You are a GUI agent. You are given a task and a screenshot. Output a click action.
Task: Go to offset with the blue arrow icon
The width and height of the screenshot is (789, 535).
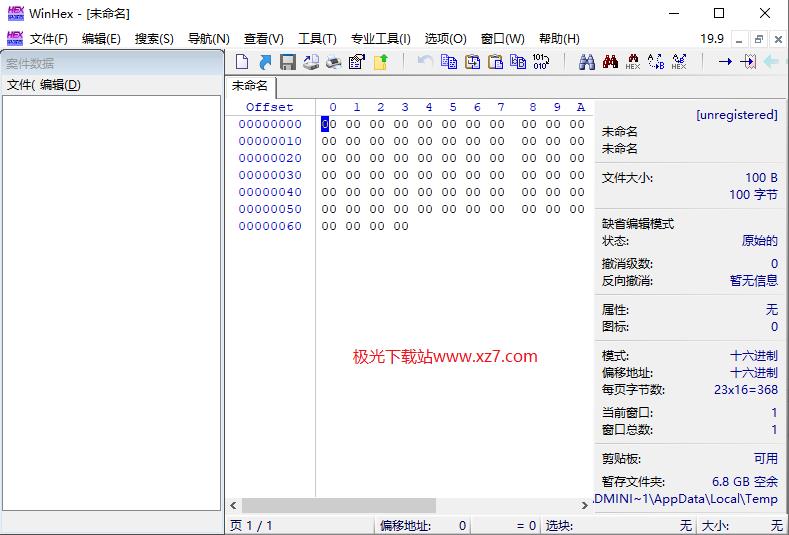pos(725,62)
